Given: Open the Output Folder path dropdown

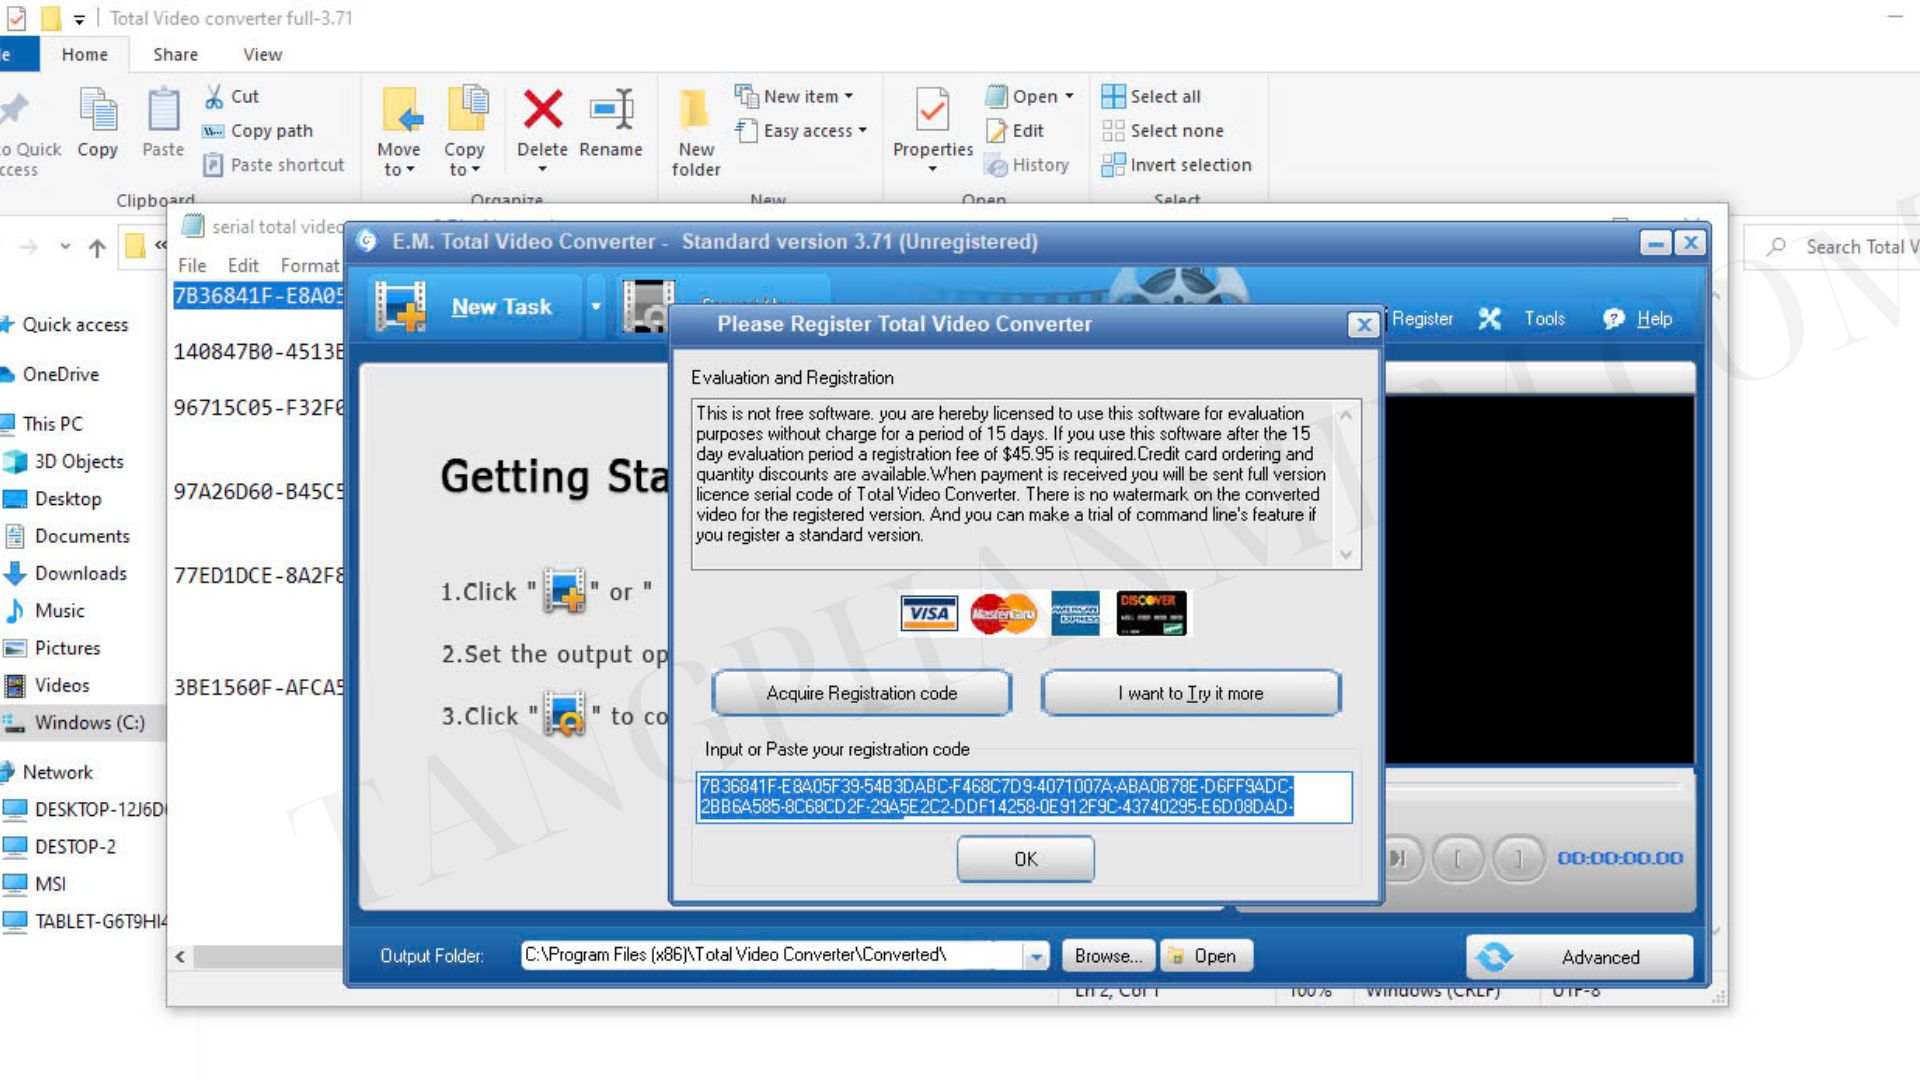Looking at the screenshot, I should pyautogui.click(x=1036, y=957).
